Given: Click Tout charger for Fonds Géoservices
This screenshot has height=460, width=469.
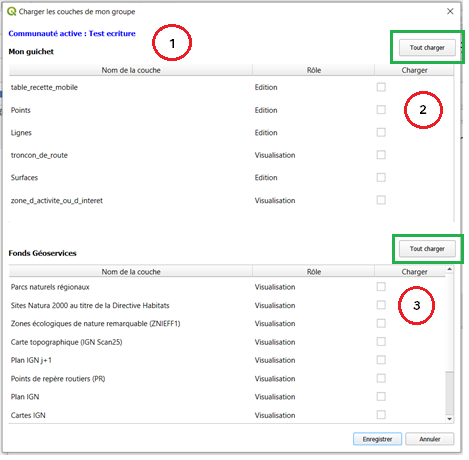Looking at the screenshot, I should coord(427,249).
